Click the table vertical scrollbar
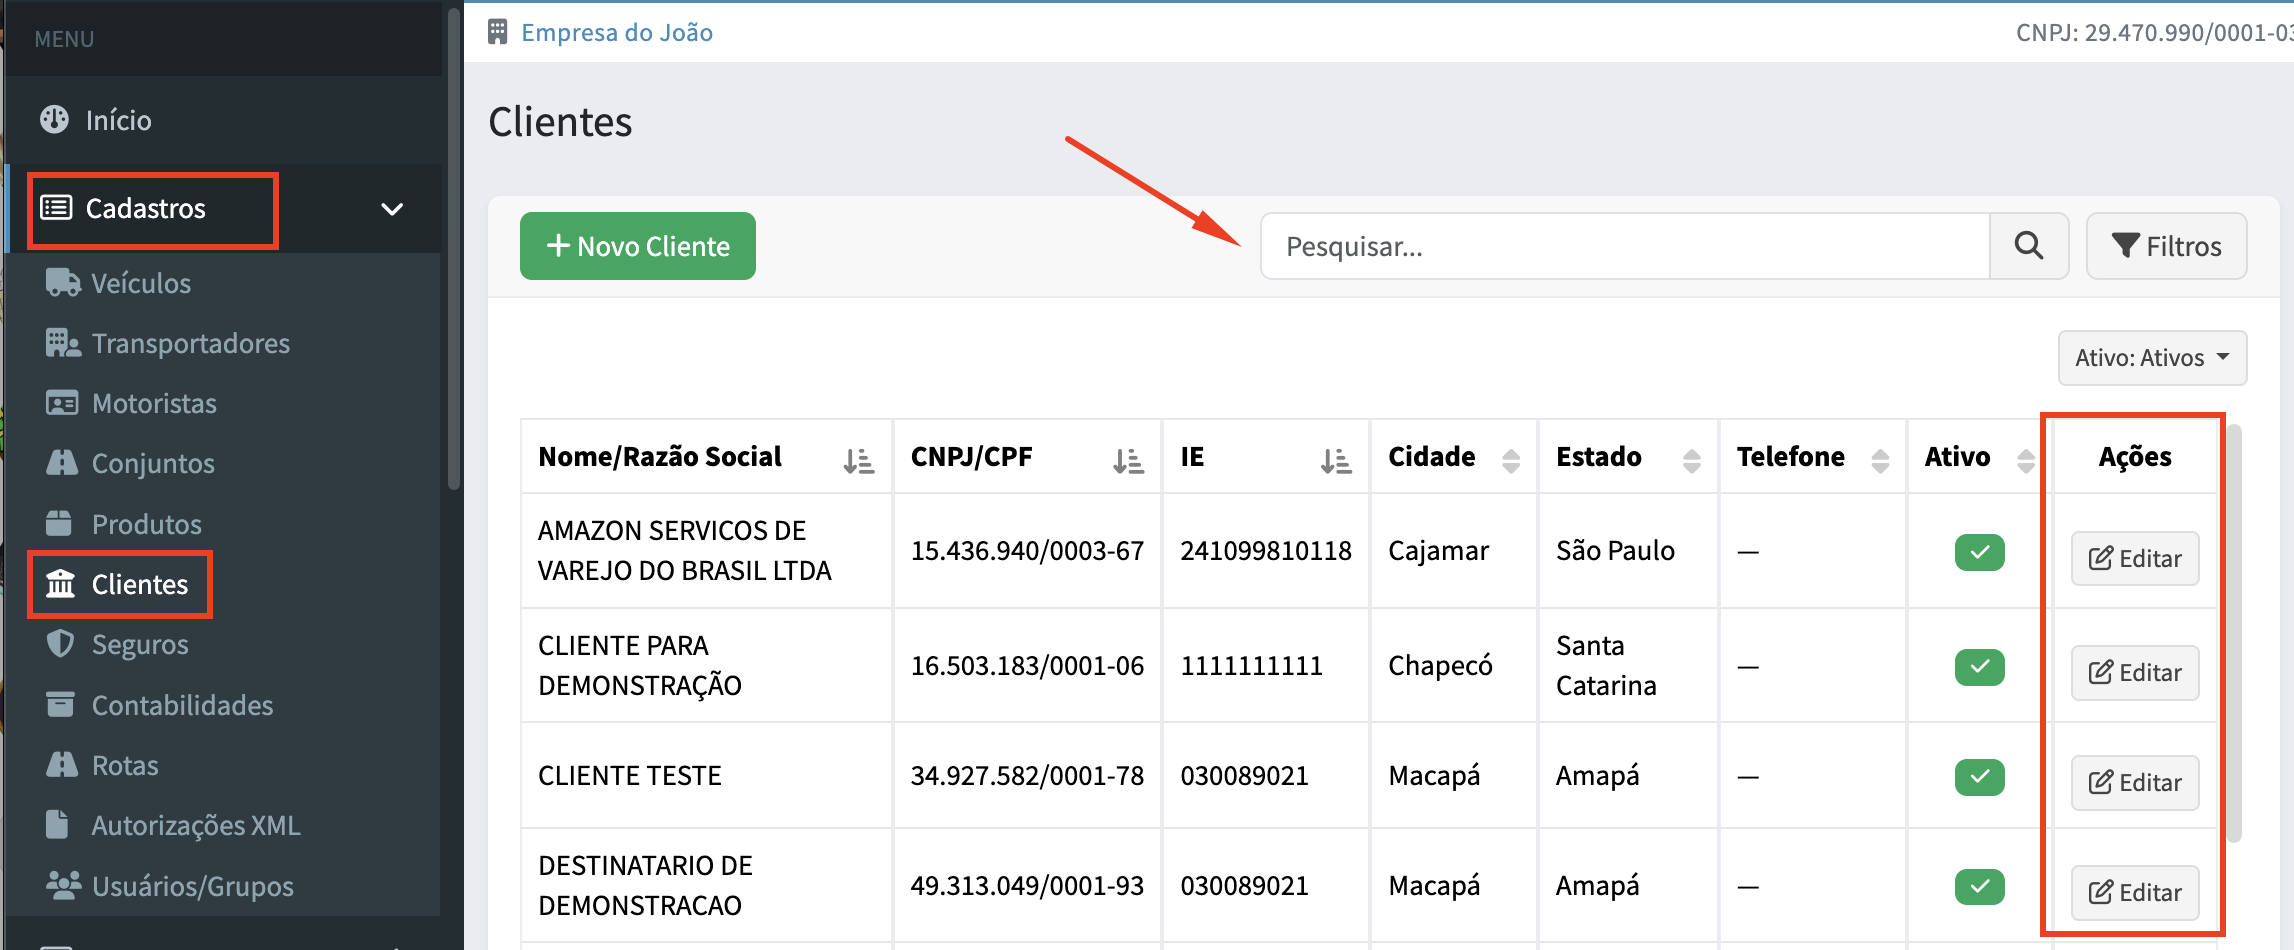This screenshot has height=950, width=2294. (2234, 634)
